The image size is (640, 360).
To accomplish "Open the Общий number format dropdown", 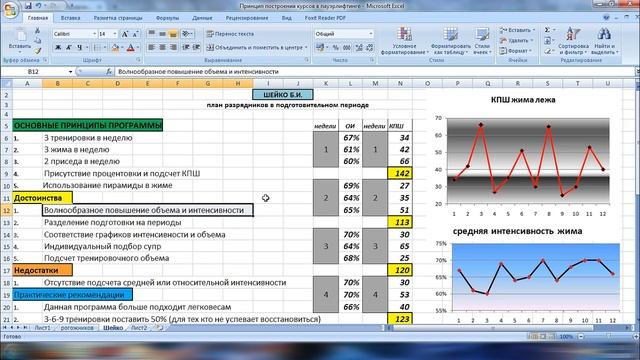I will pyautogui.click(x=371, y=34).
